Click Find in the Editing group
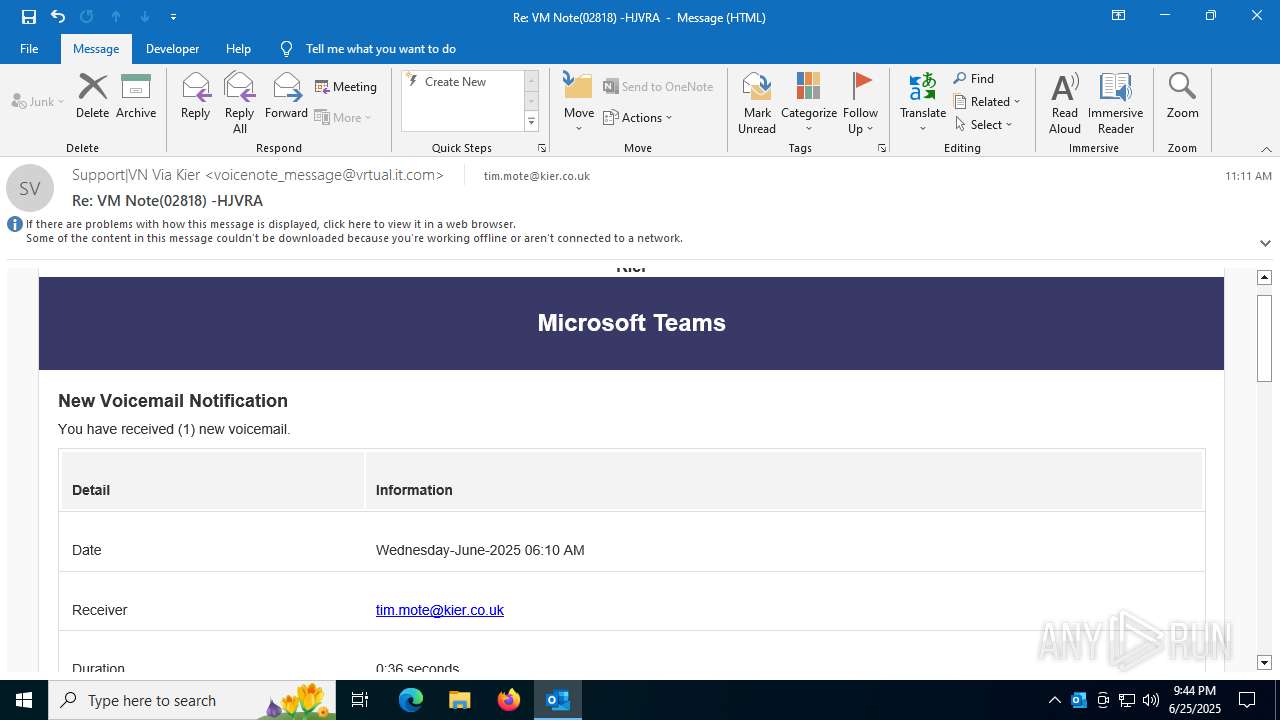 (974, 79)
